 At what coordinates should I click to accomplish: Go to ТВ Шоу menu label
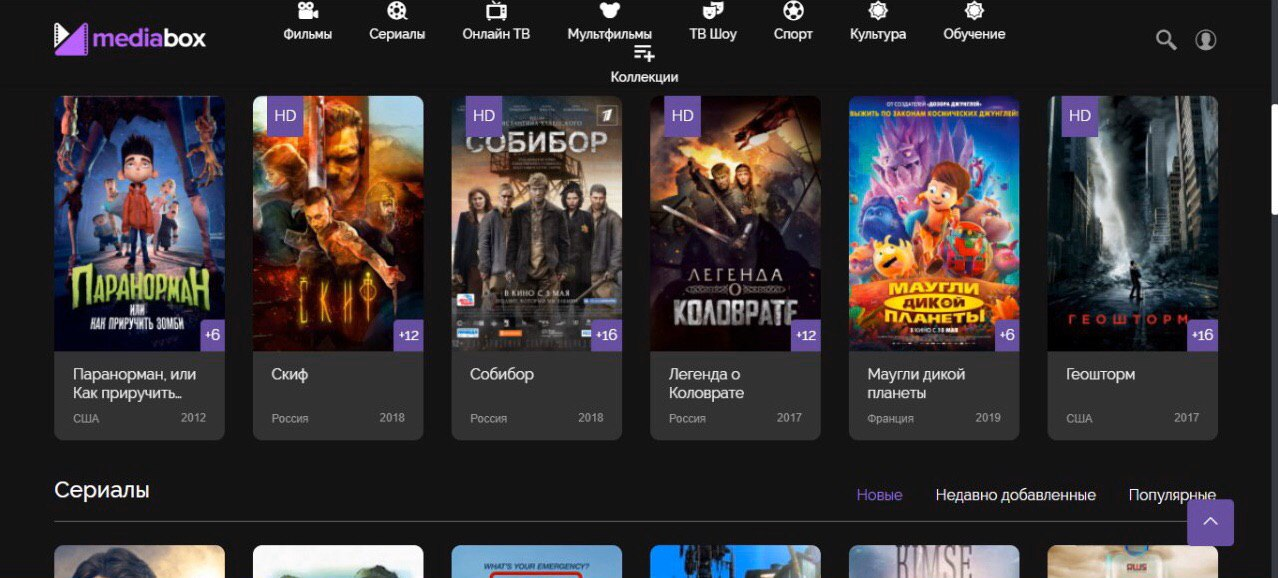coord(713,34)
